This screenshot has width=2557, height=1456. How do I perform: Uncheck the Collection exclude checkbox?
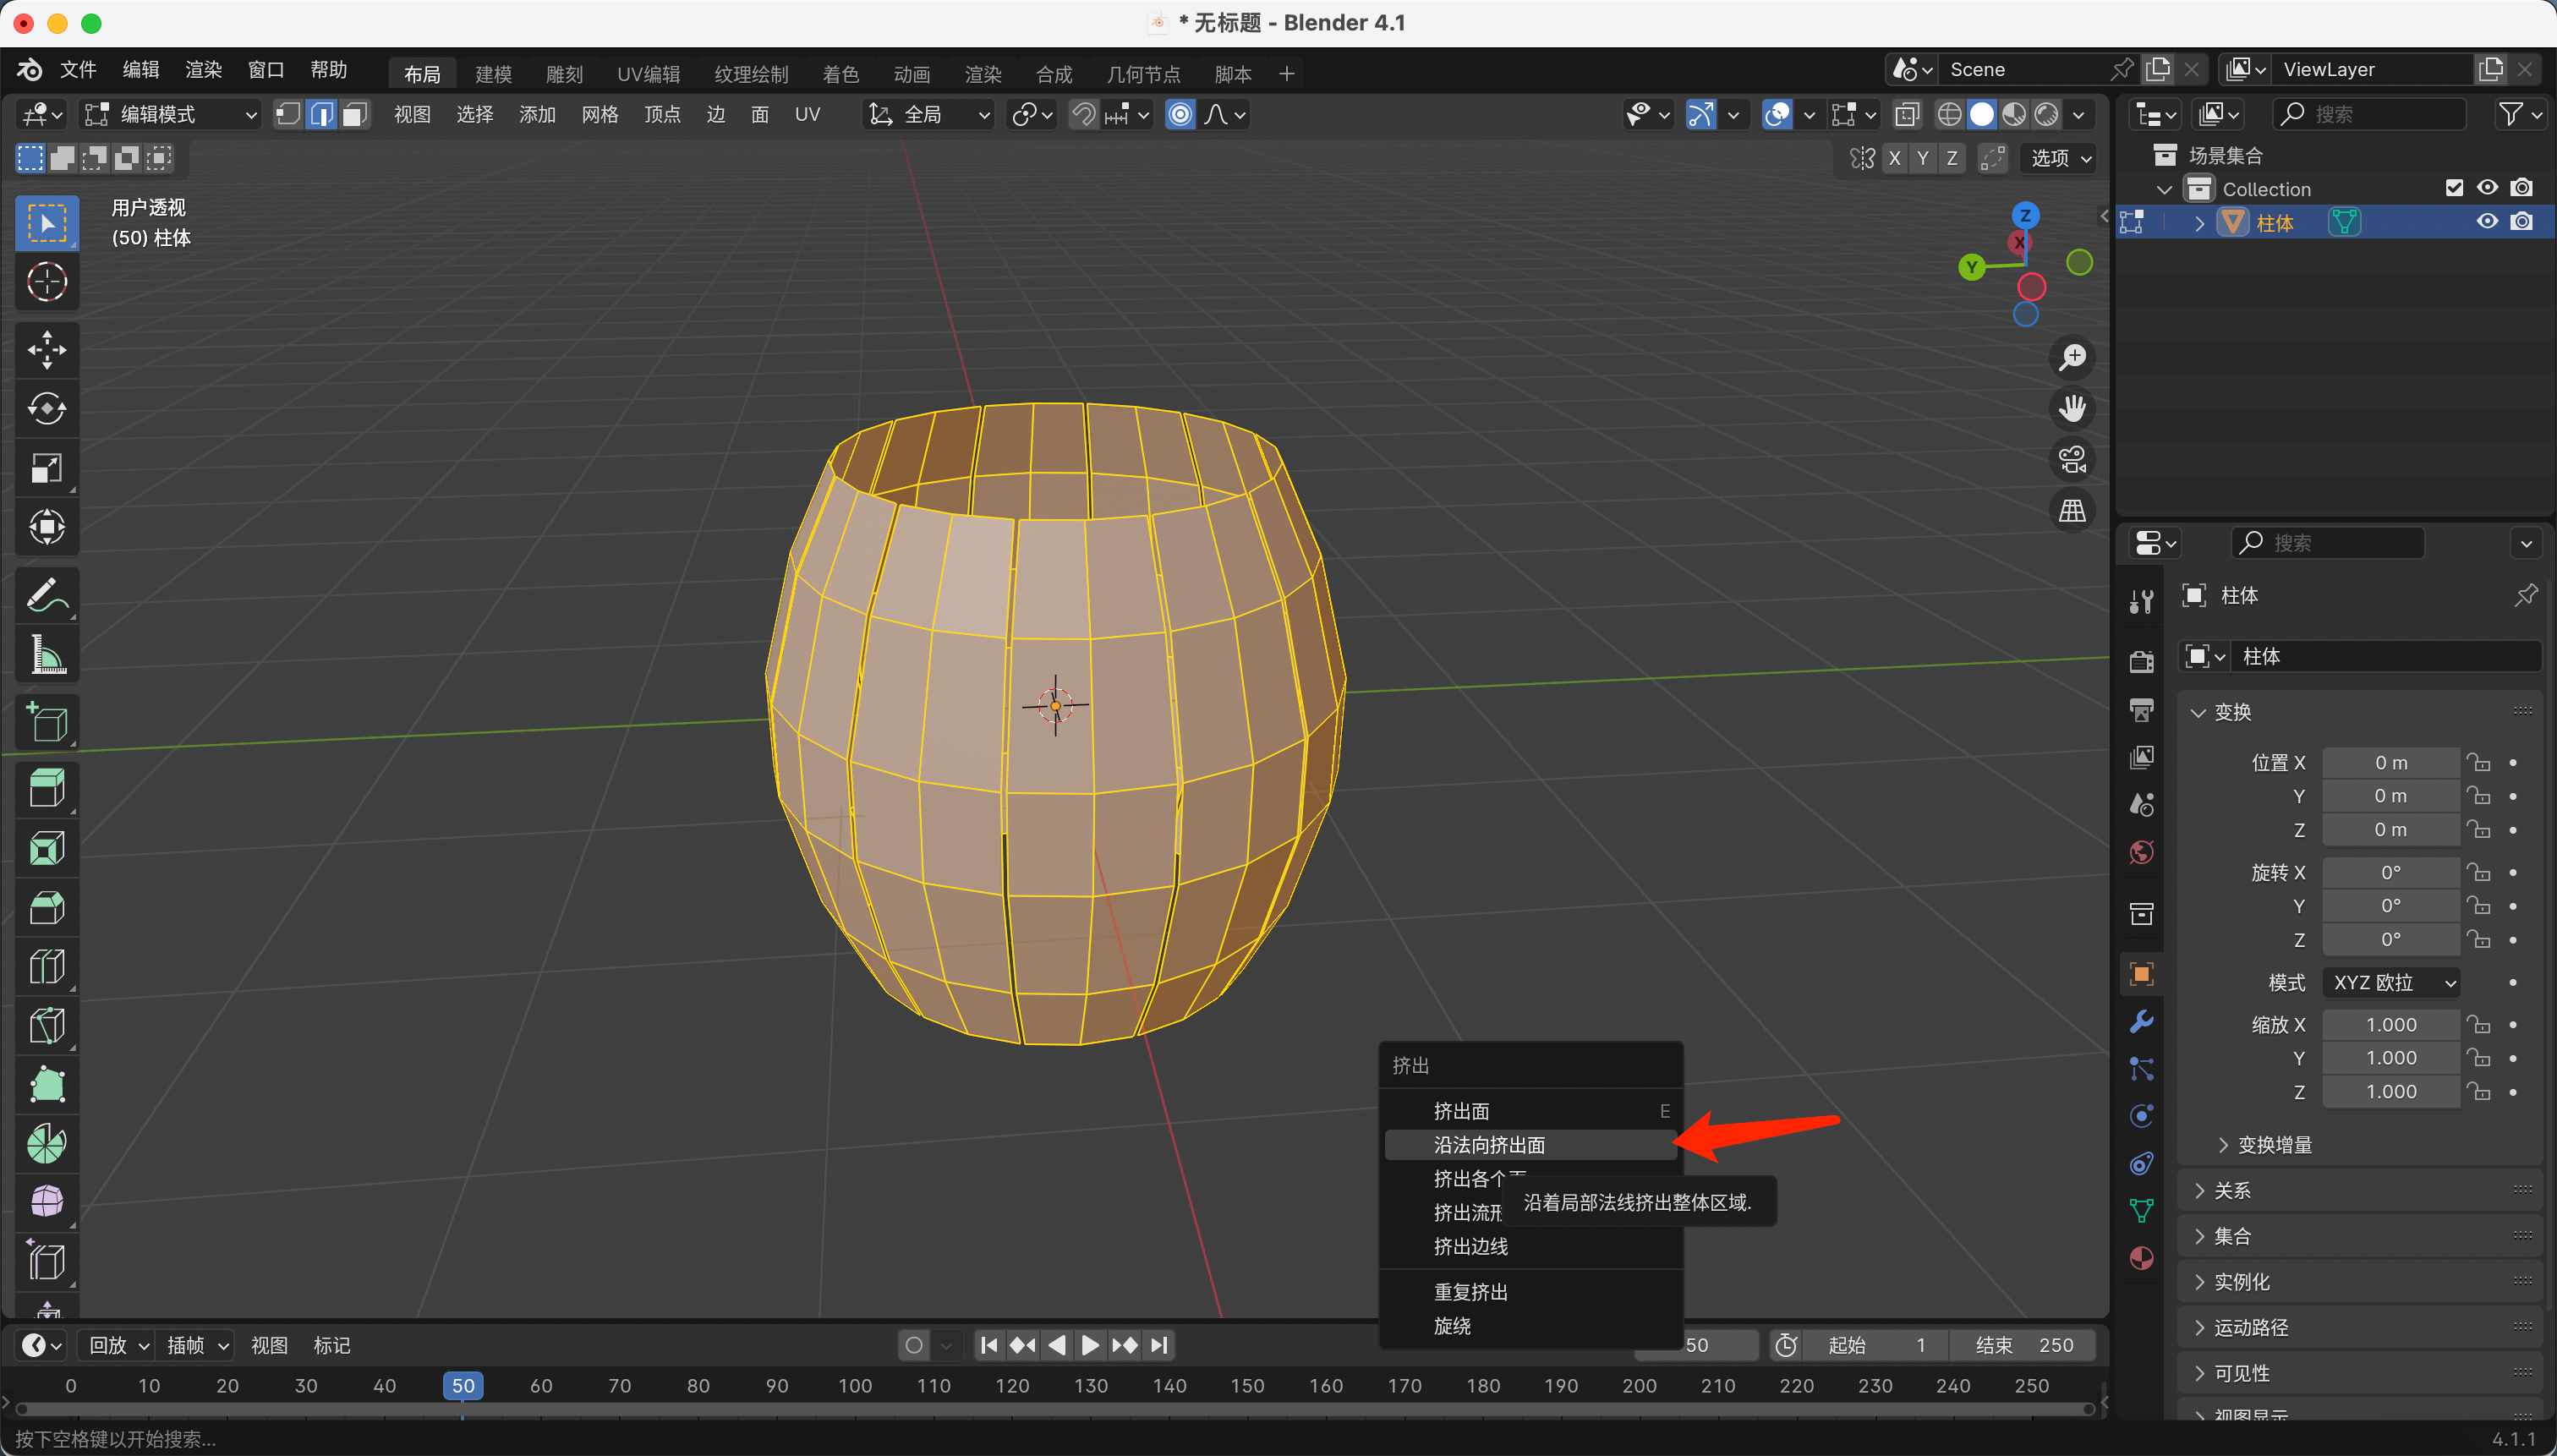(2453, 188)
